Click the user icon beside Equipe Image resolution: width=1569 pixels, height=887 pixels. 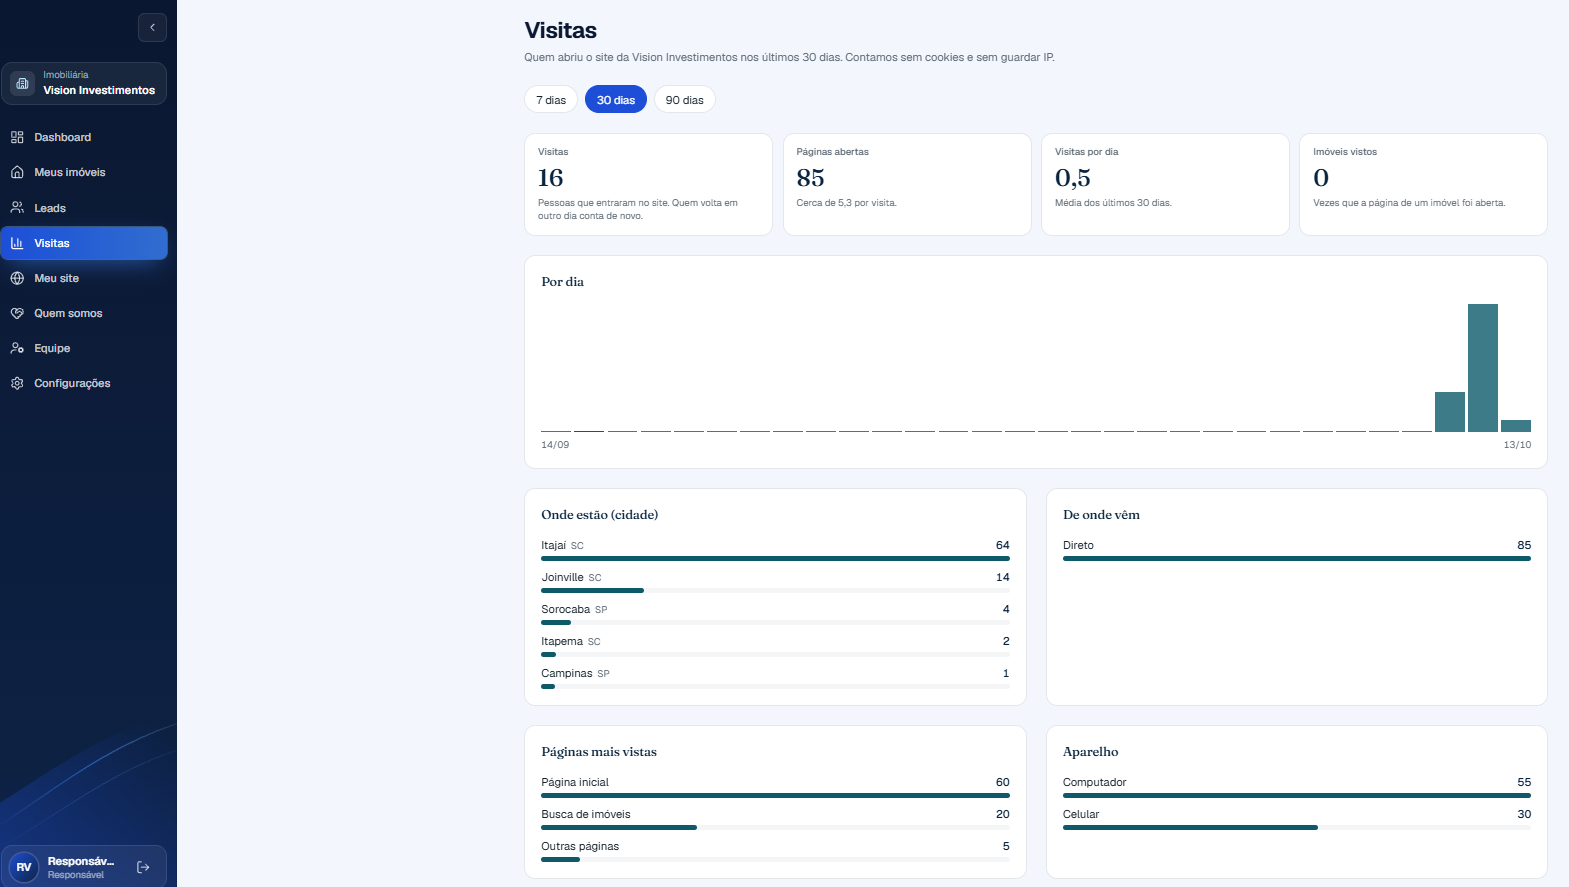tap(17, 348)
